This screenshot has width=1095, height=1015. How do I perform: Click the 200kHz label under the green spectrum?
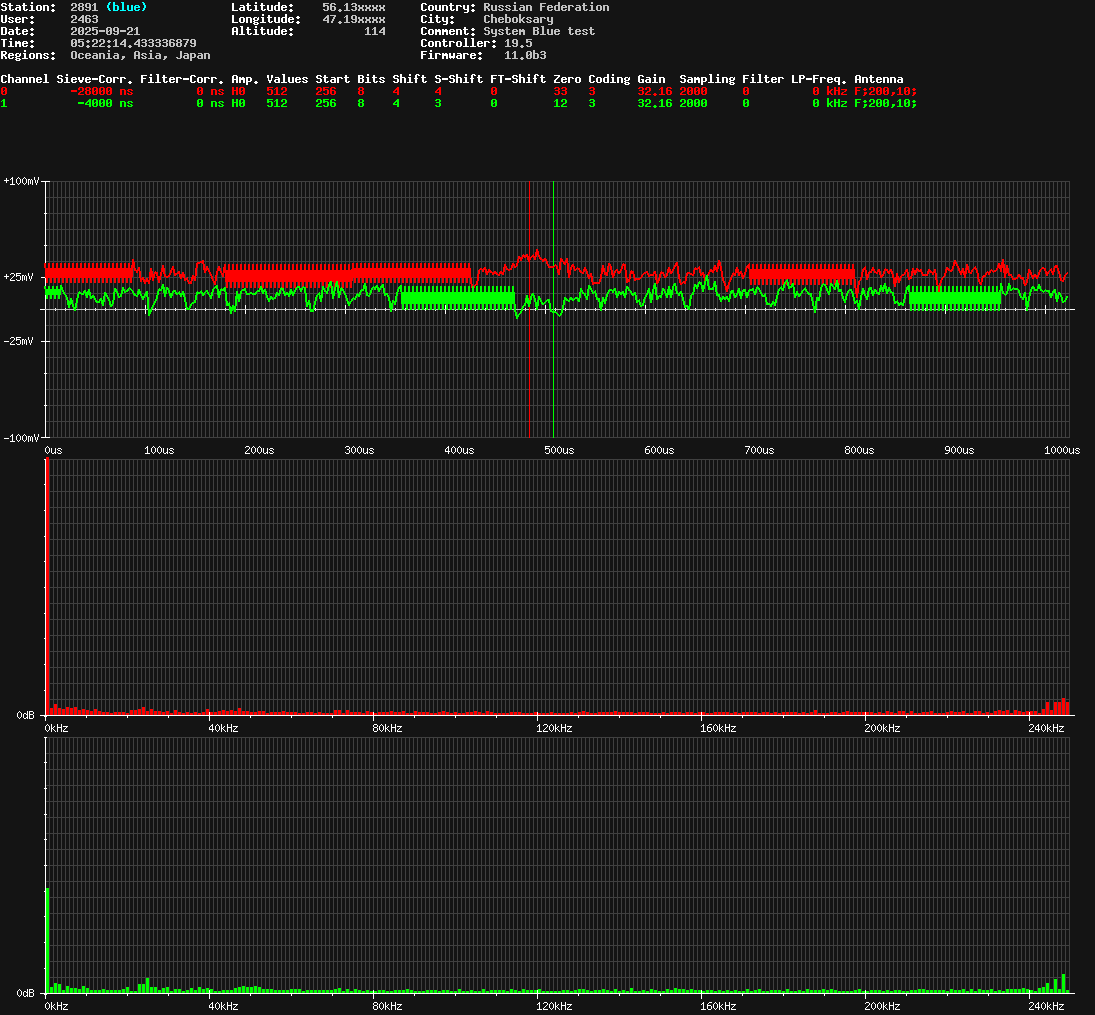pyautogui.click(x=882, y=1006)
